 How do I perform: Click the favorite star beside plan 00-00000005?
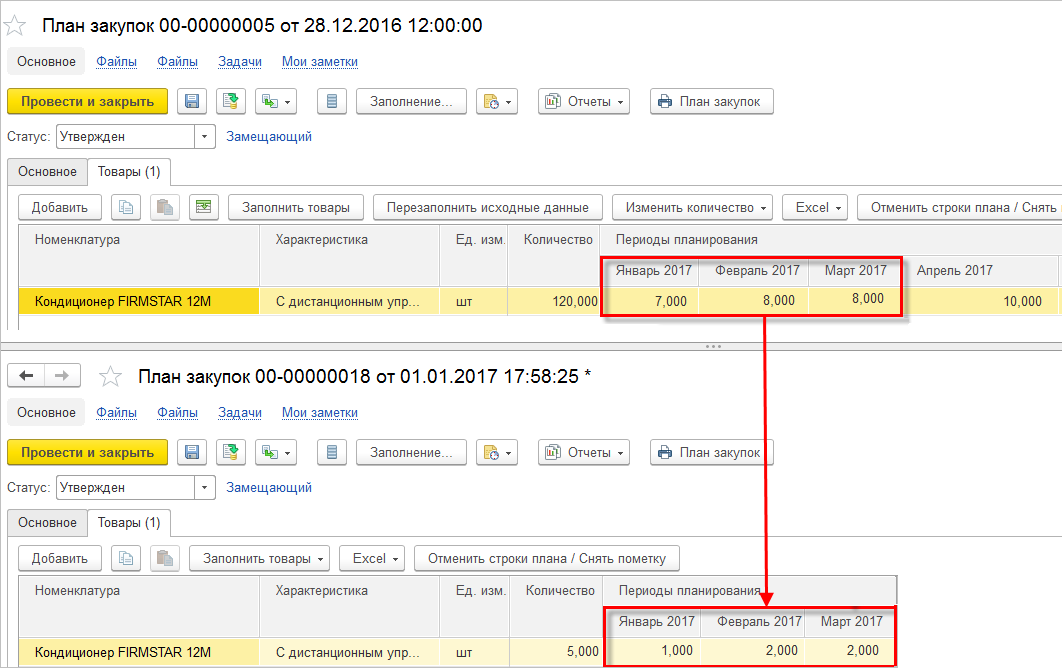tap(14, 26)
